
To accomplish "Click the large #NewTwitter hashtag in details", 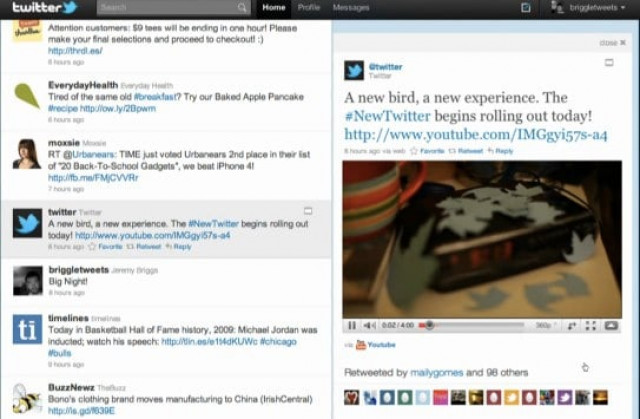I will pyautogui.click(x=387, y=116).
